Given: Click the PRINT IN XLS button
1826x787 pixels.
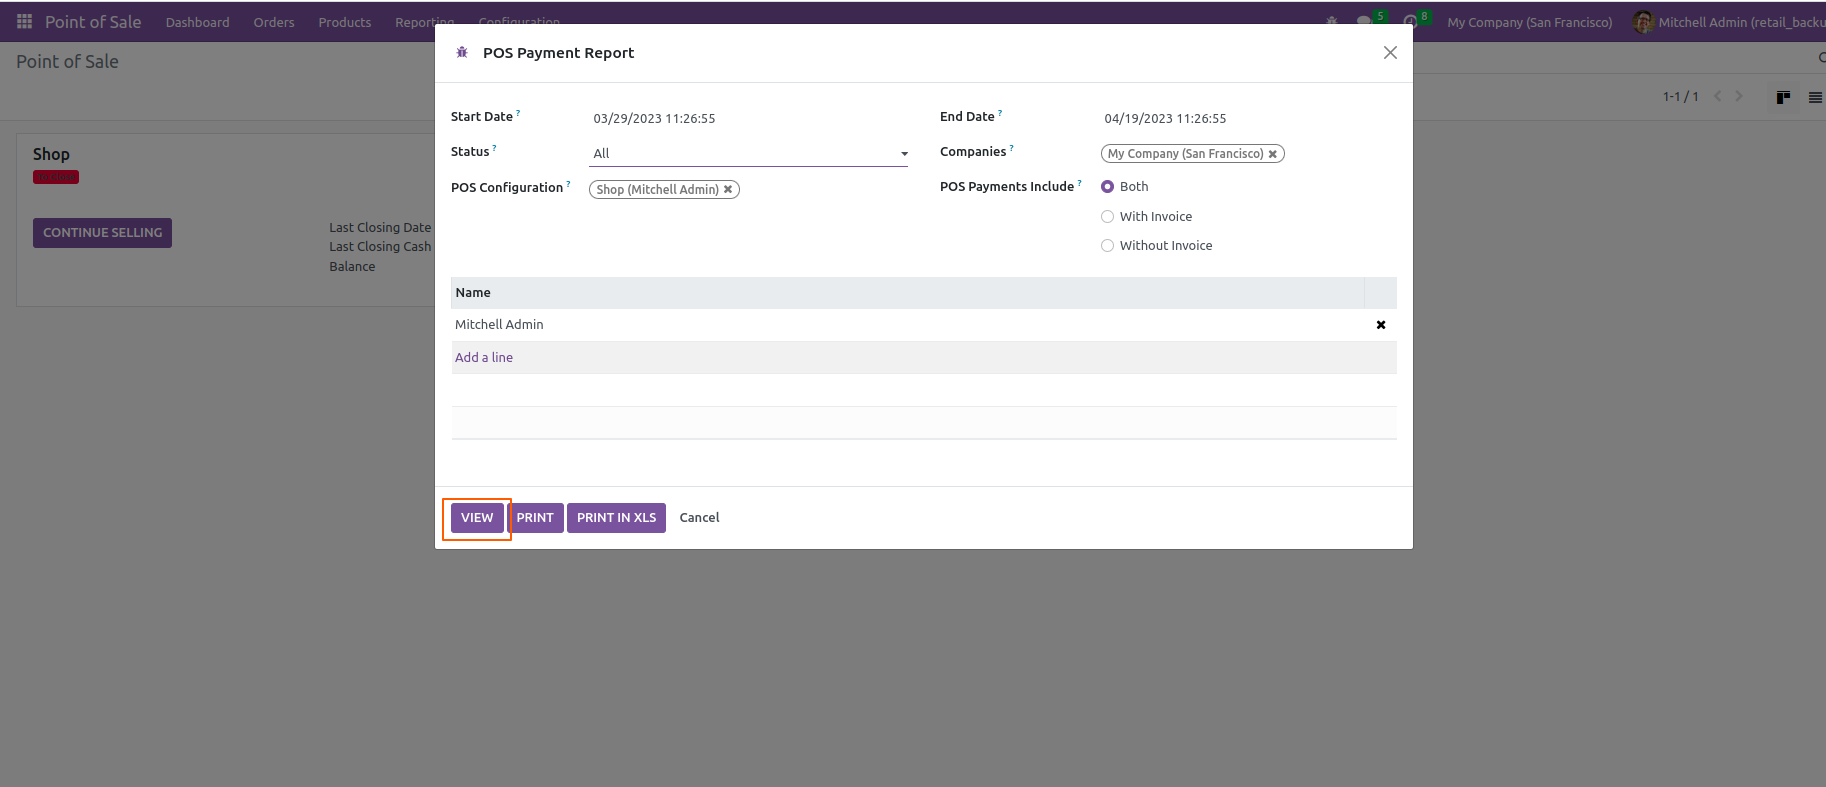Looking at the screenshot, I should coord(616,518).
